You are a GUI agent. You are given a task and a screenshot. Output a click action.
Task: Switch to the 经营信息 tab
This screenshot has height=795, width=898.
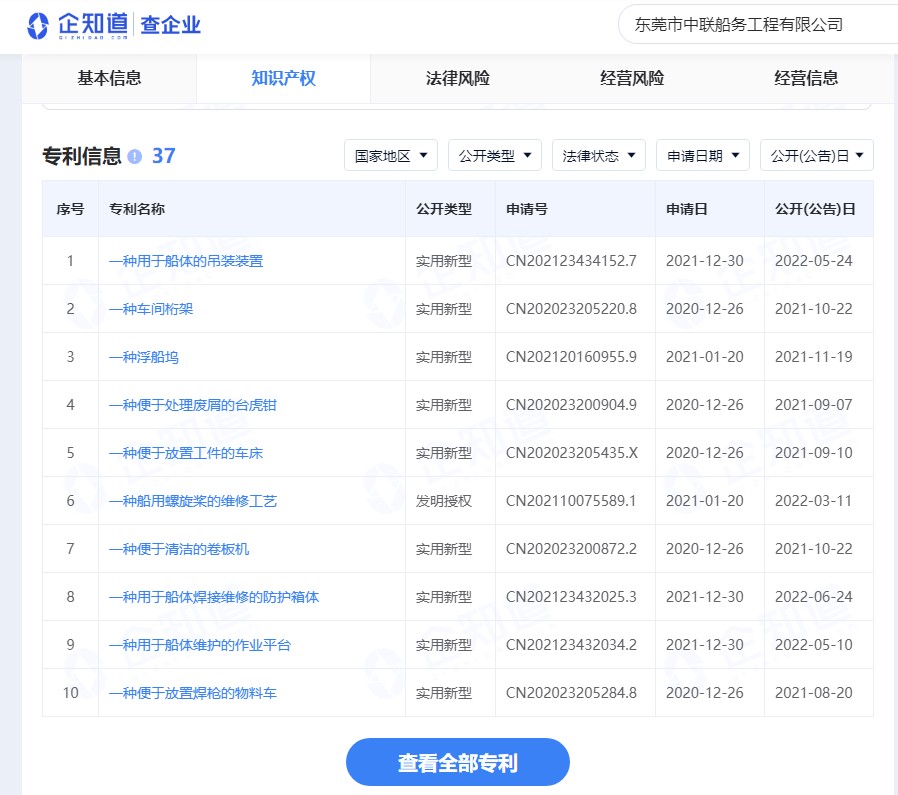806,78
